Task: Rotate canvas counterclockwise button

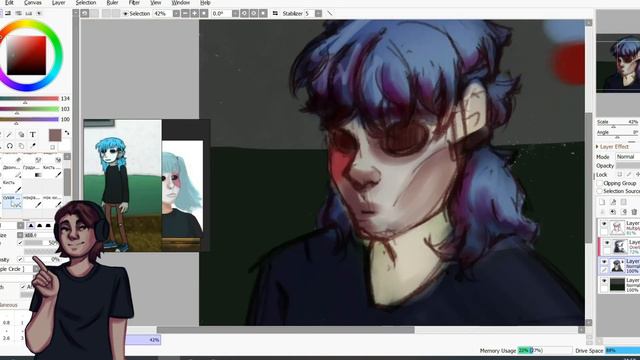Action: (x=244, y=13)
